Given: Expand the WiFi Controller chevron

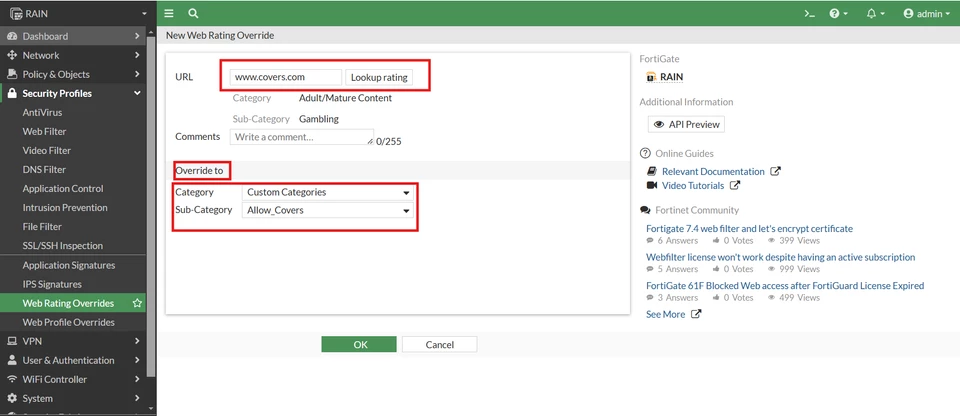Looking at the screenshot, I should 137,379.
